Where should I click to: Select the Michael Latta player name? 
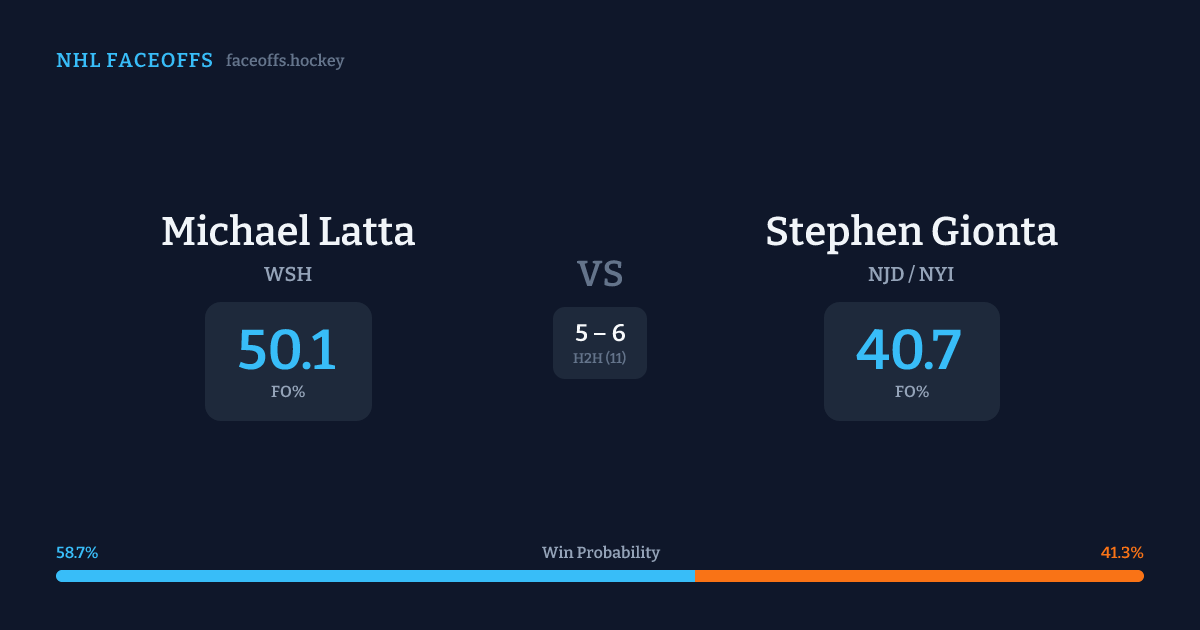288,231
